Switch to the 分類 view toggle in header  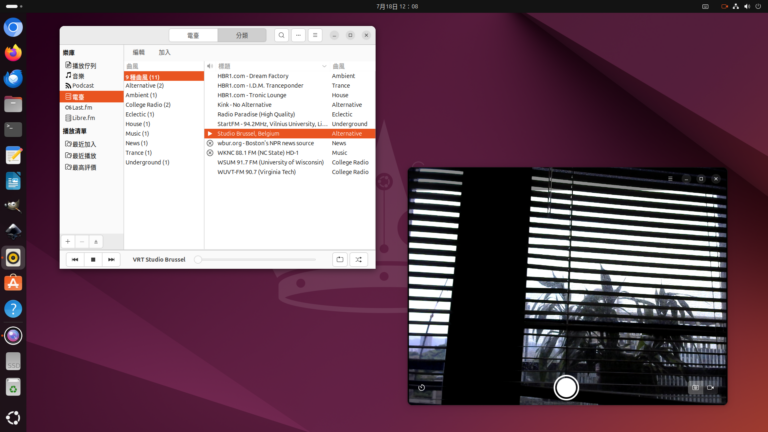point(242,35)
